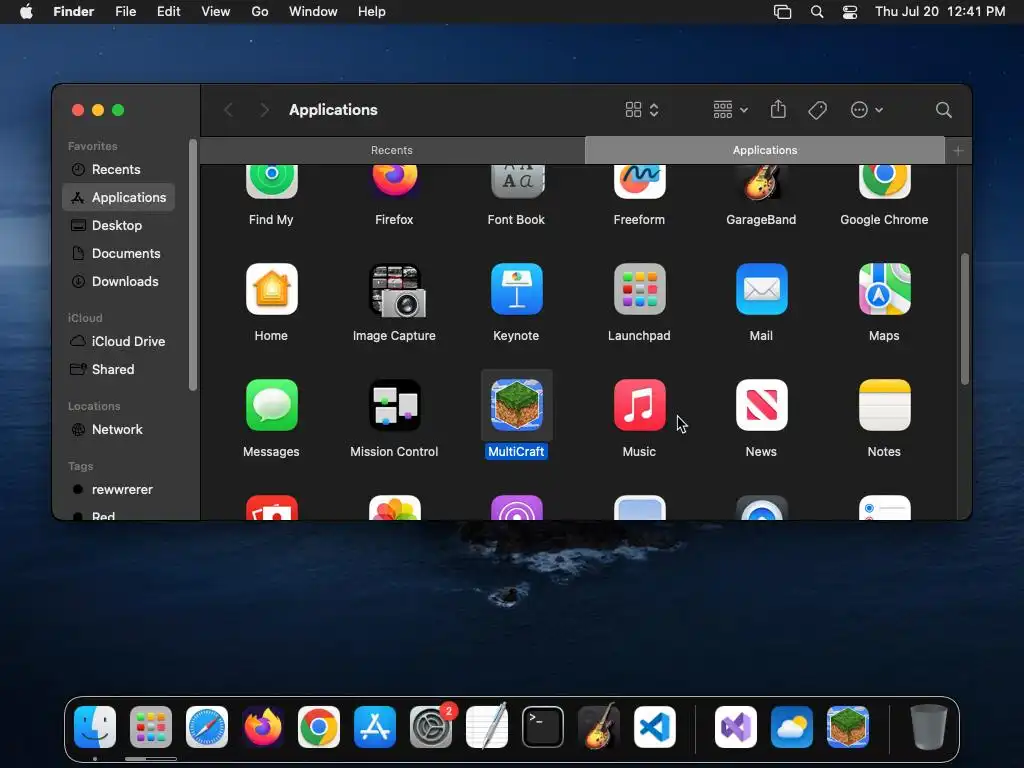Open Network under Locations

click(x=118, y=430)
